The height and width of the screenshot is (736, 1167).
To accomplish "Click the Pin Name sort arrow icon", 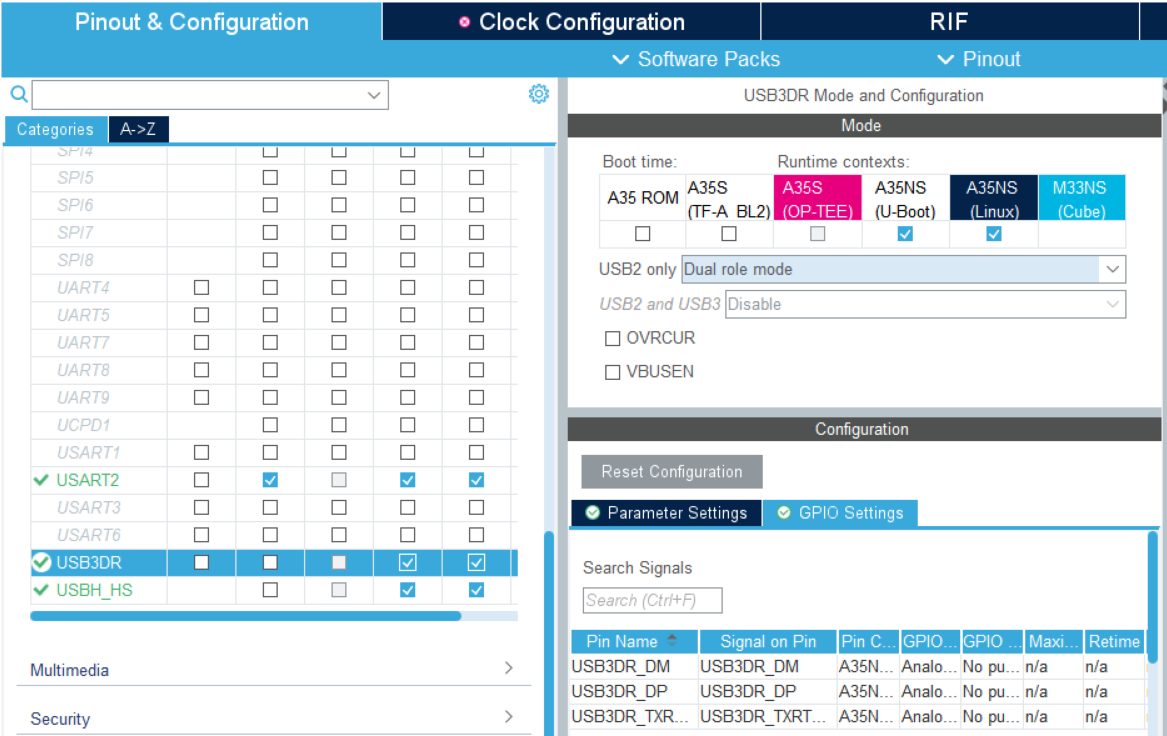I will (x=671, y=641).
